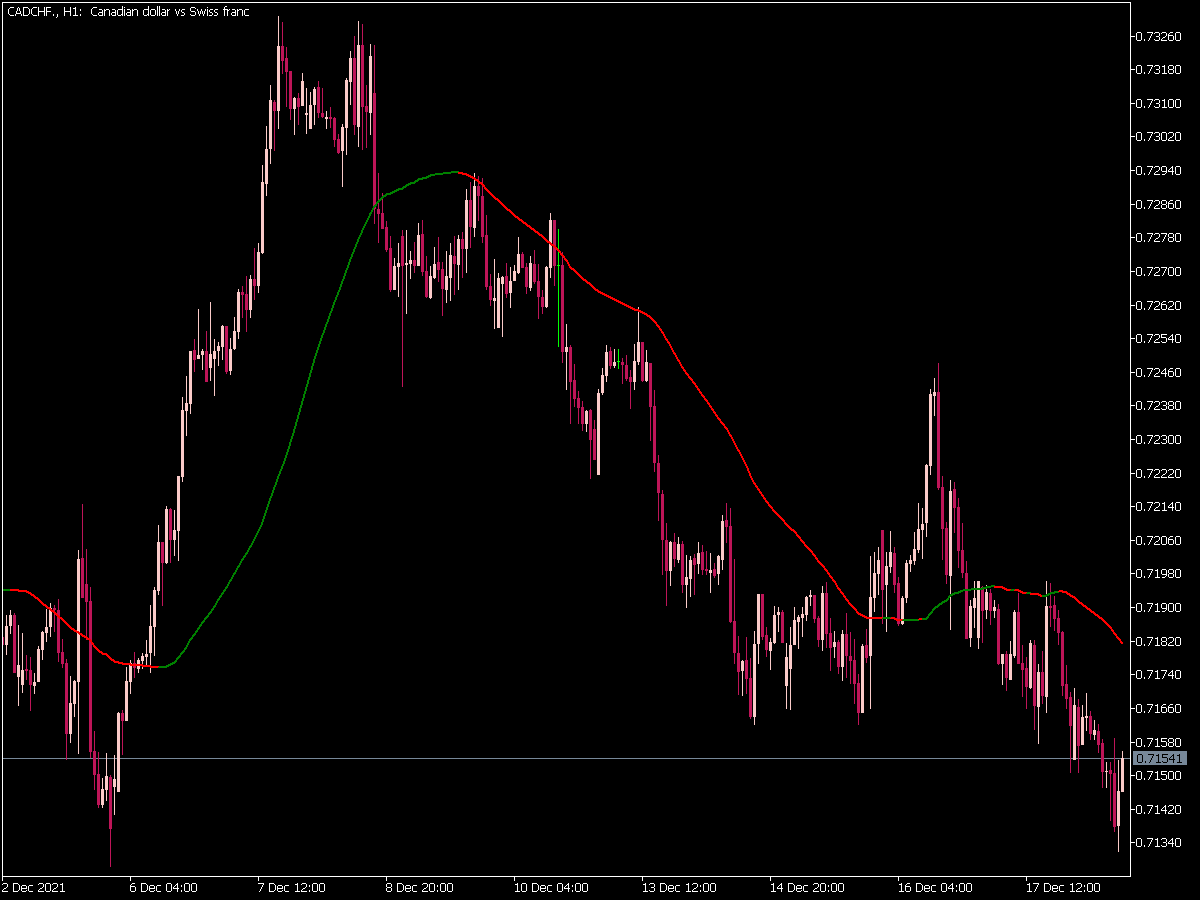Click the 0.72460 price axis label
This screenshot has width=1200, height=900.
click(1157, 372)
